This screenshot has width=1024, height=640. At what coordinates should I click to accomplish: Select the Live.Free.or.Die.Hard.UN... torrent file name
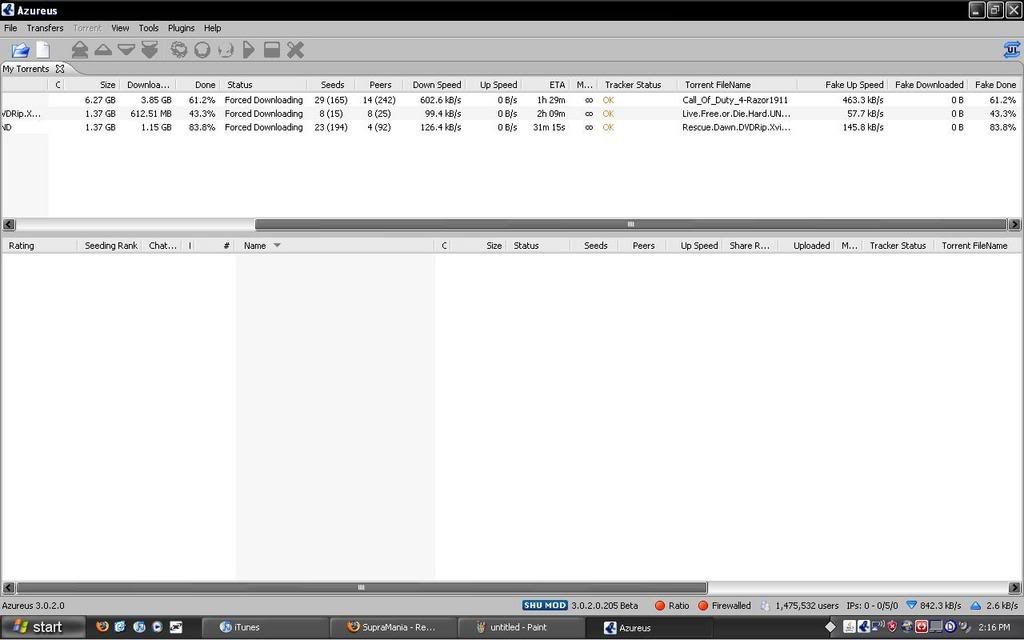736,114
